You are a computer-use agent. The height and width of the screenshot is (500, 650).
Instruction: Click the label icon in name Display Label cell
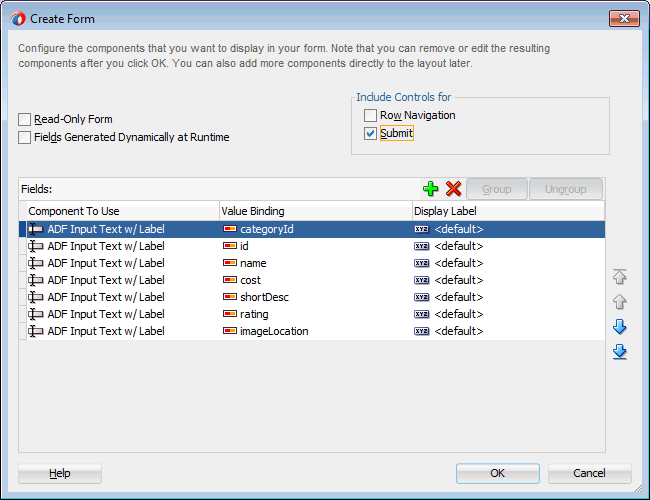[x=422, y=263]
